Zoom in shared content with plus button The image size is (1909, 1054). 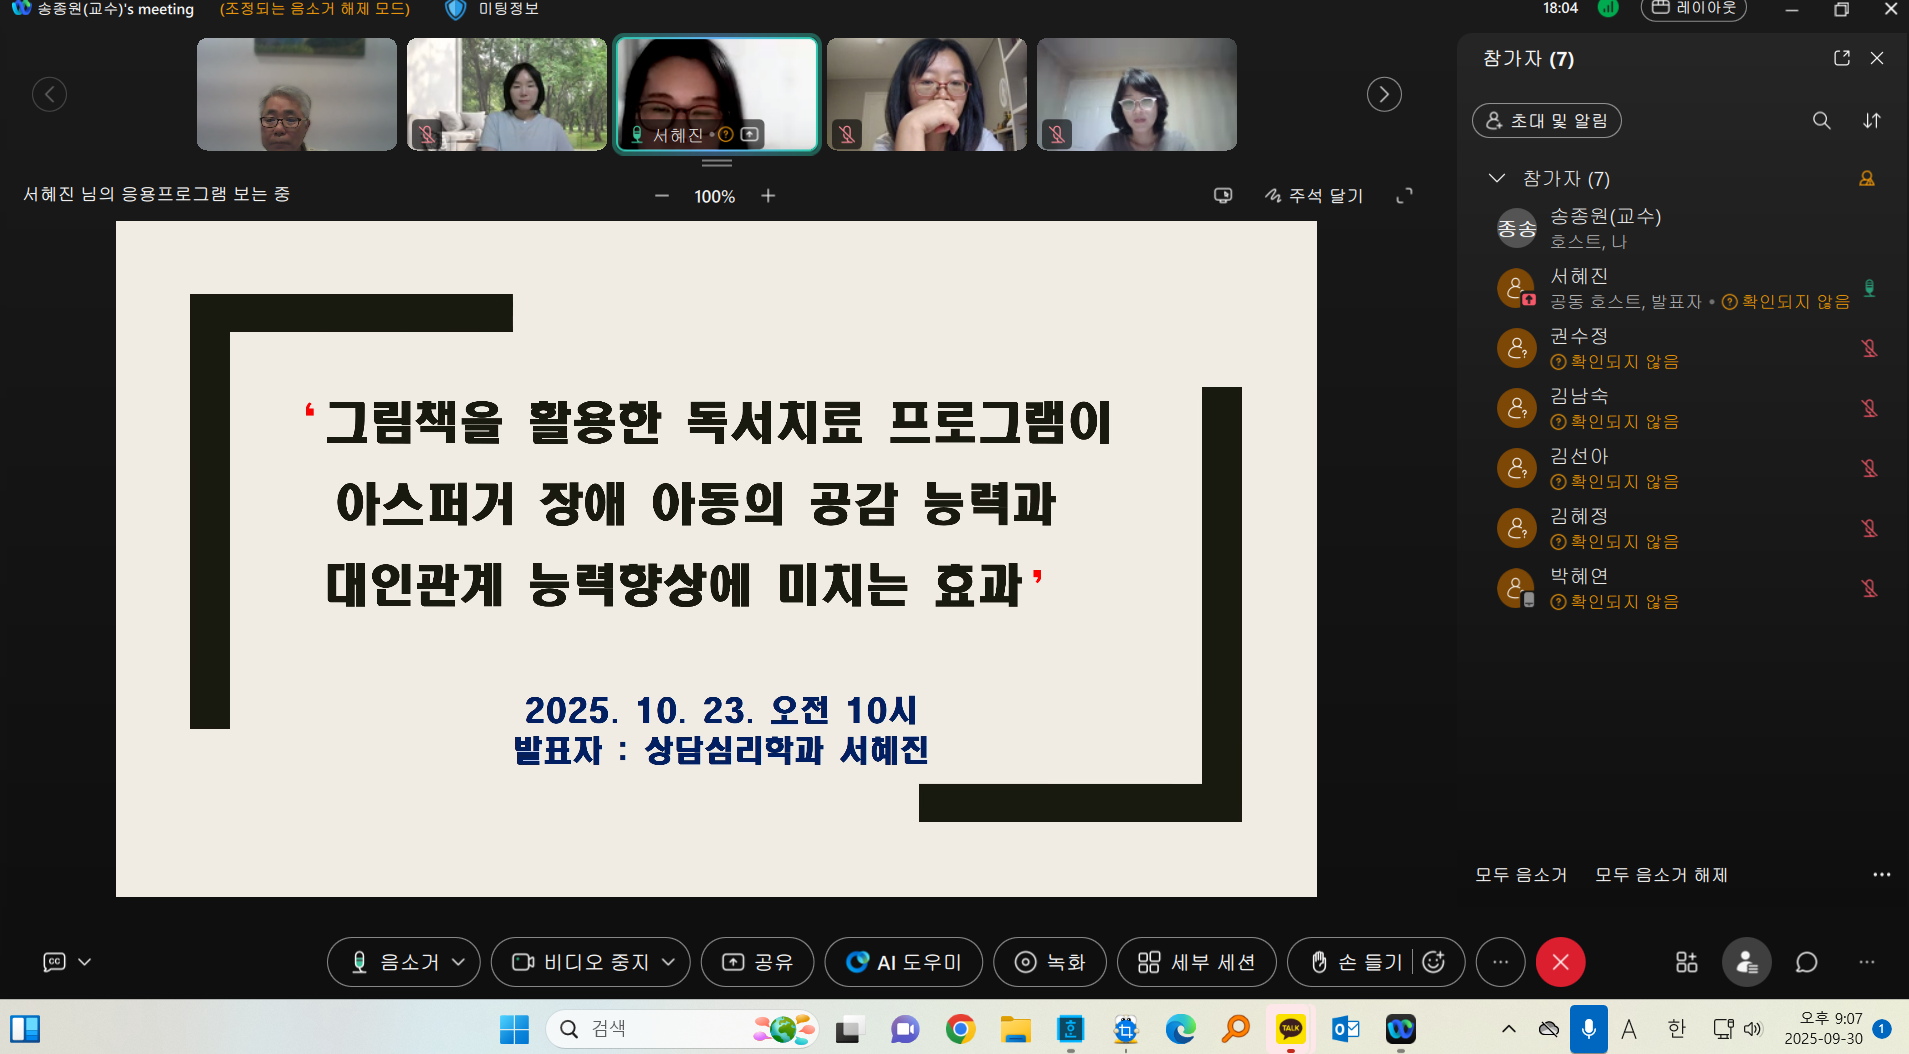click(x=768, y=196)
